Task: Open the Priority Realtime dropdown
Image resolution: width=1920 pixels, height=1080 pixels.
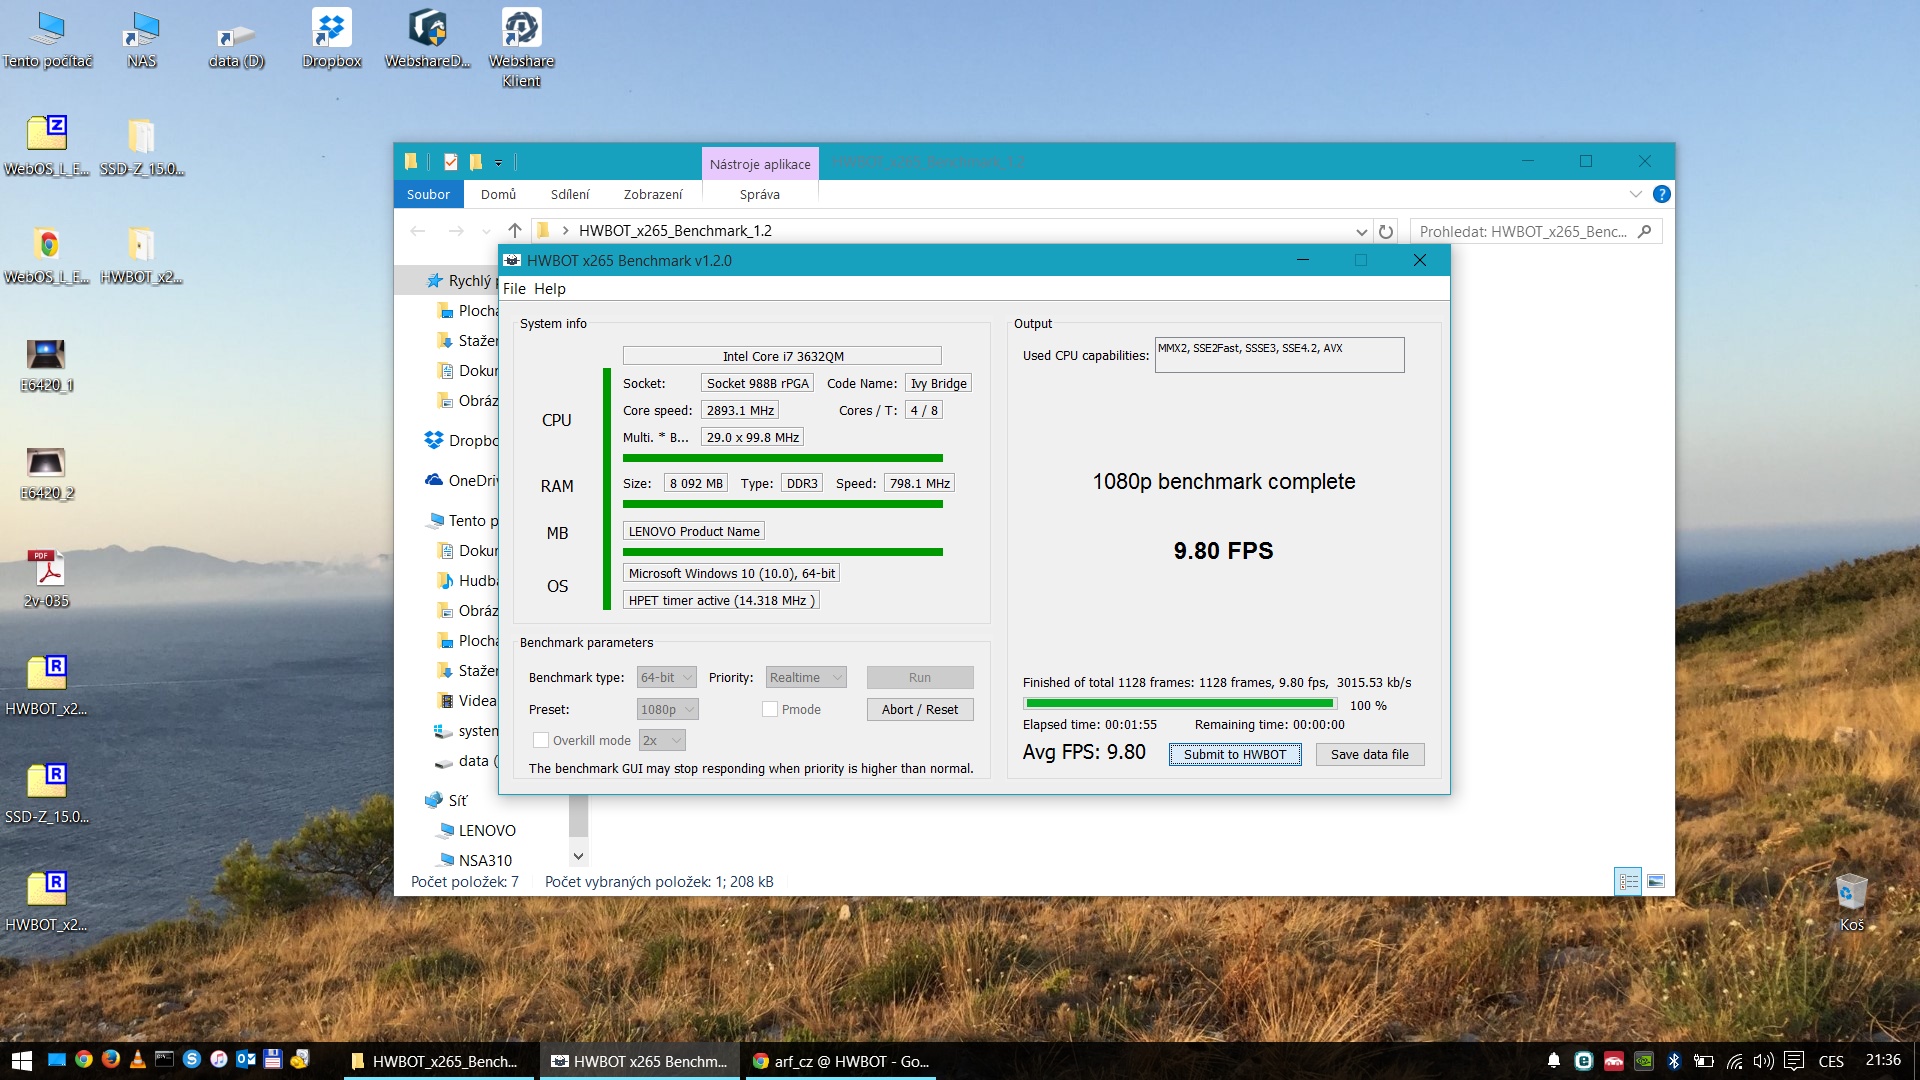Action: pyautogui.click(x=806, y=678)
